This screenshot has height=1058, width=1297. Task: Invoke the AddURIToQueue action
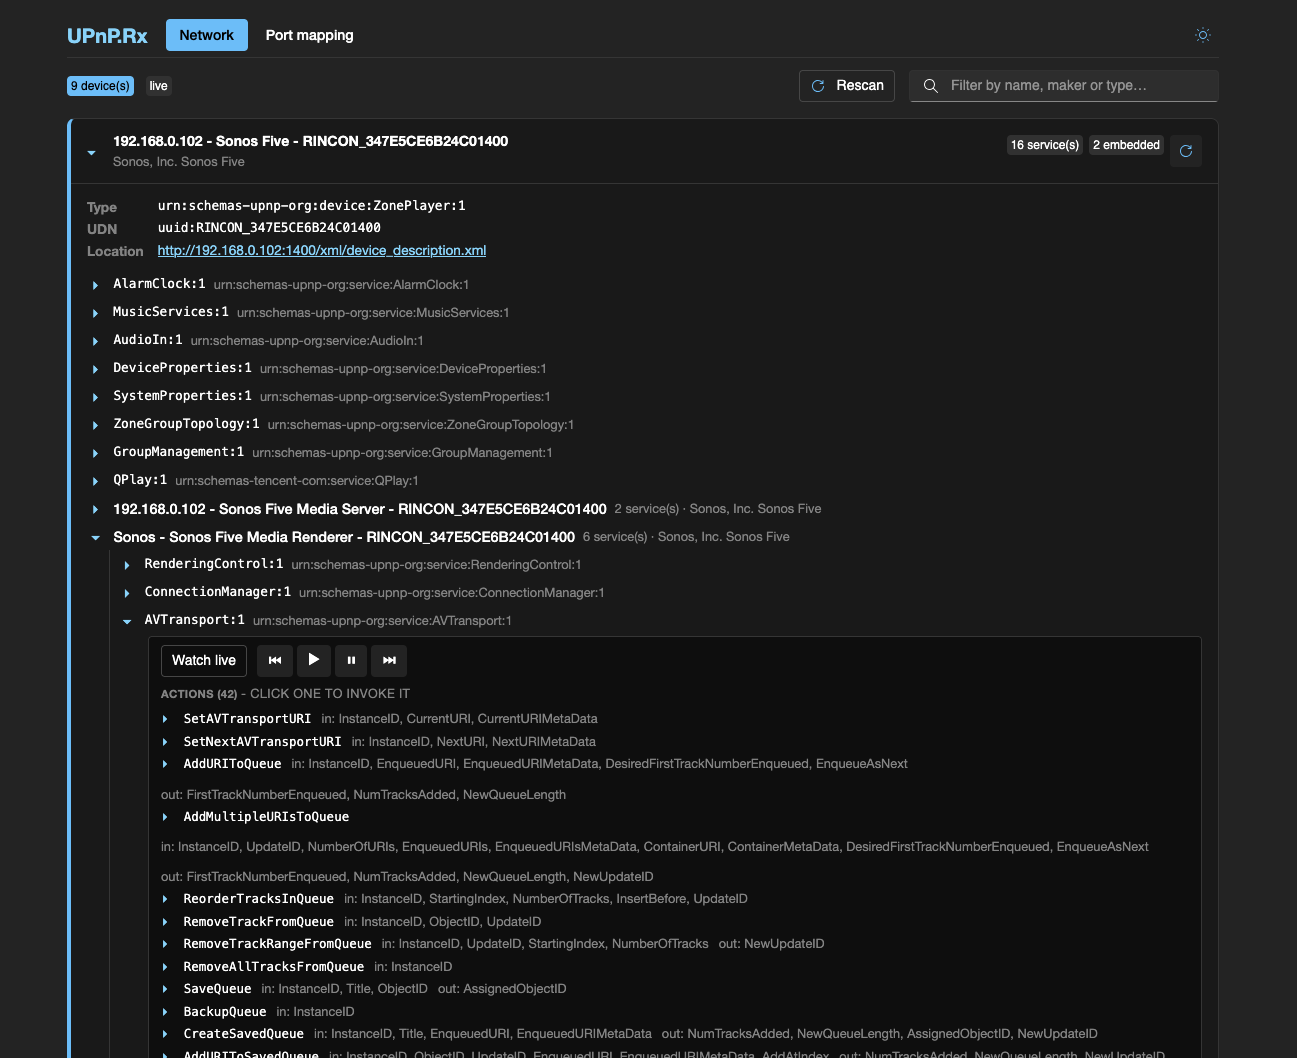click(232, 763)
